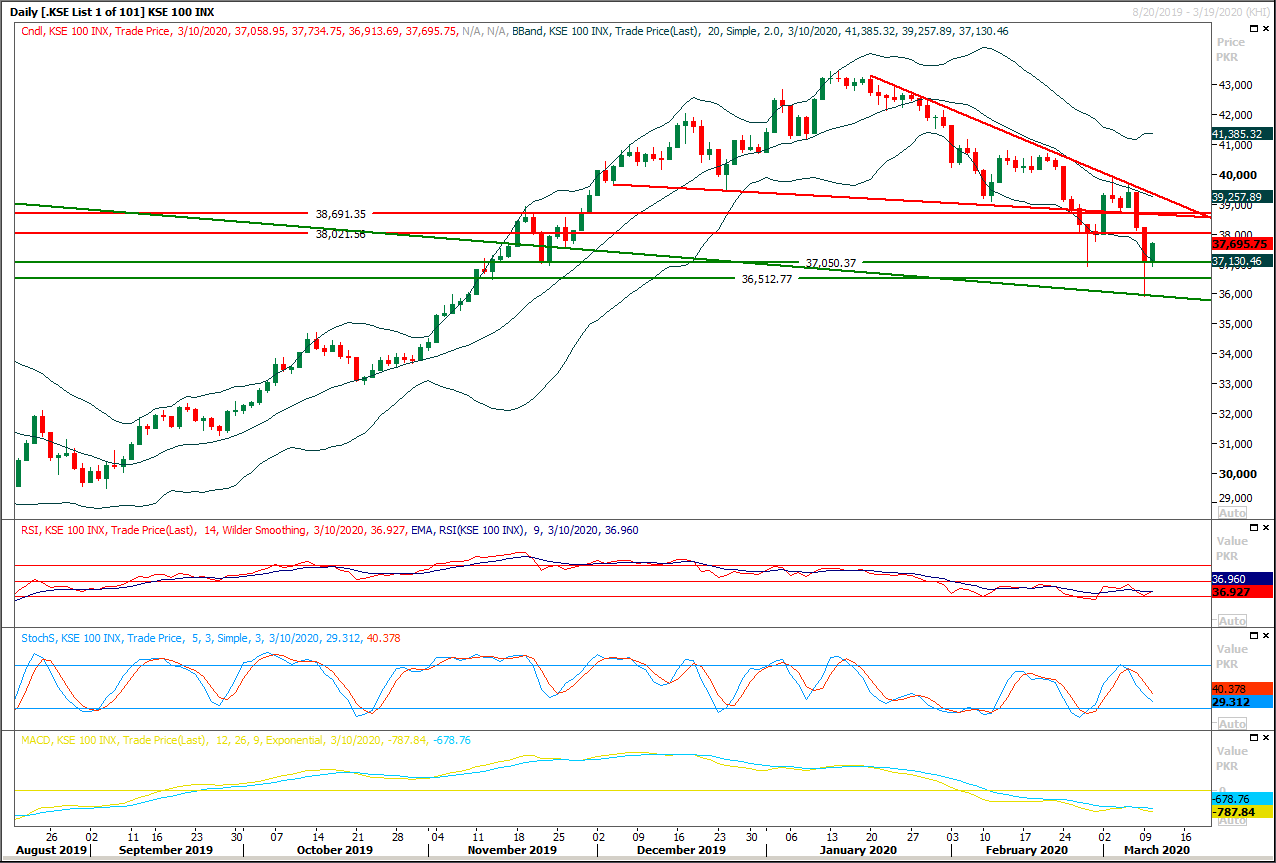Click the 36.927 RSI value tag
The image size is (1276, 863).
[x=1241, y=591]
